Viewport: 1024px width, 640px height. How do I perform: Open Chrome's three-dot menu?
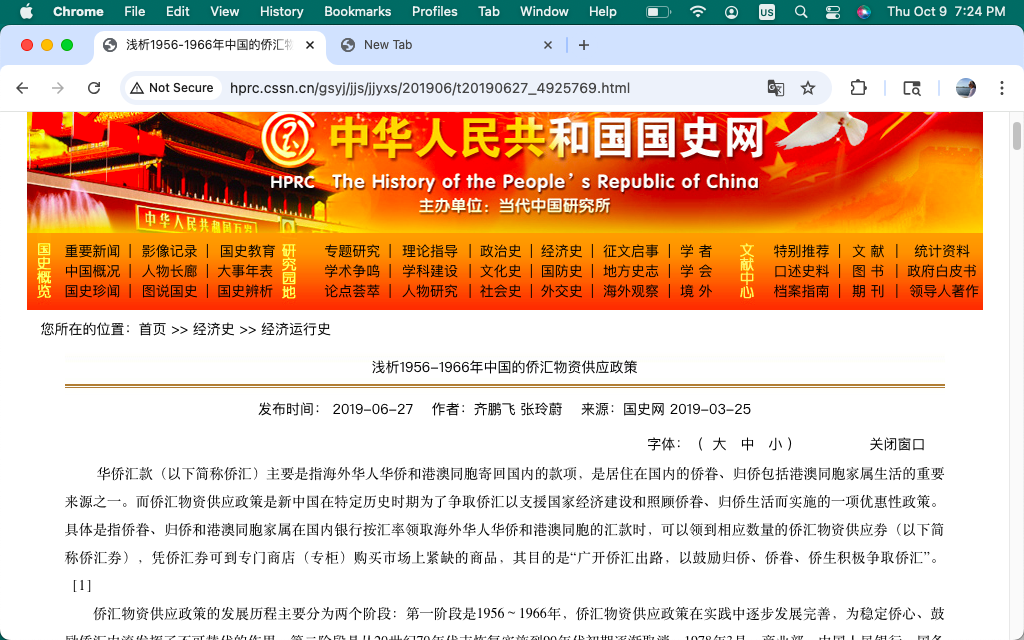1002,88
